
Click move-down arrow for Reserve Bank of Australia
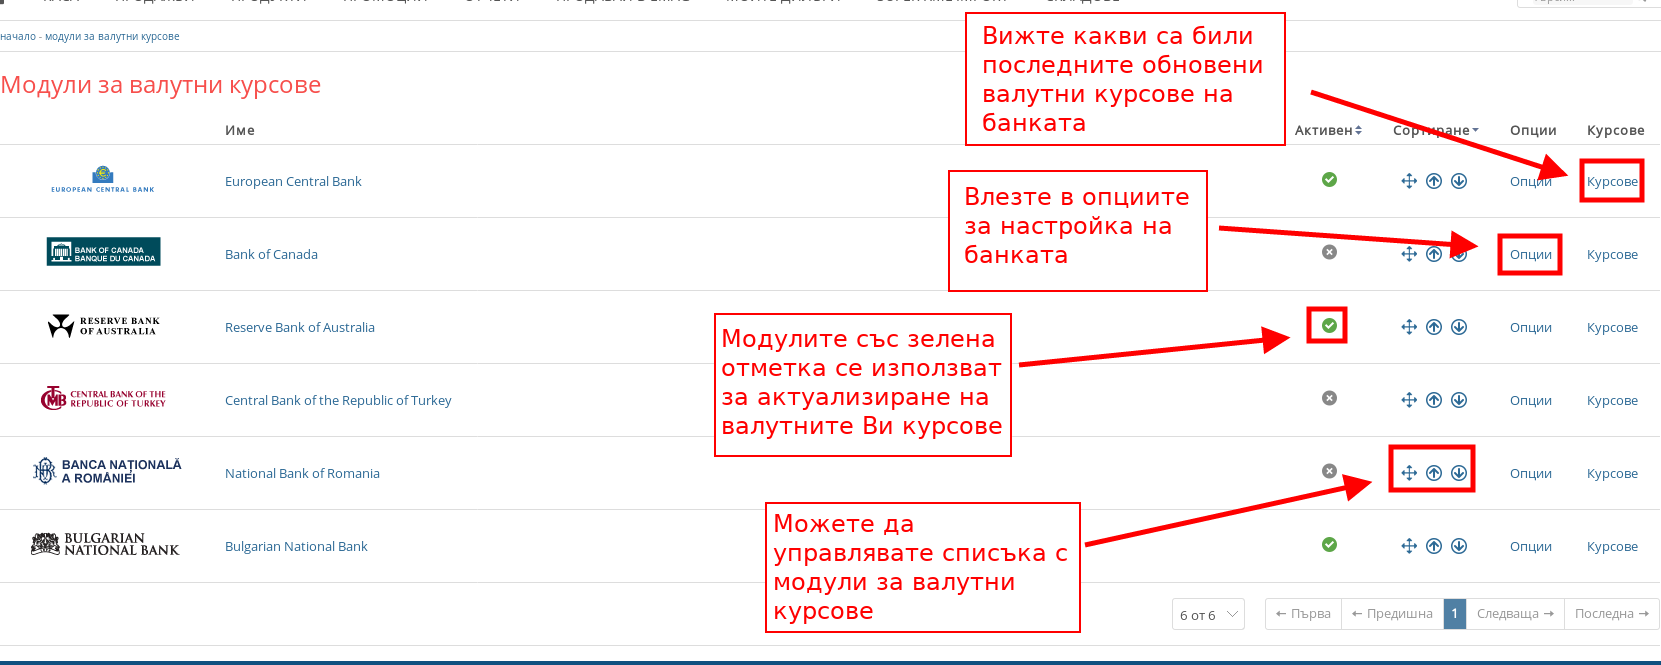(x=1459, y=327)
